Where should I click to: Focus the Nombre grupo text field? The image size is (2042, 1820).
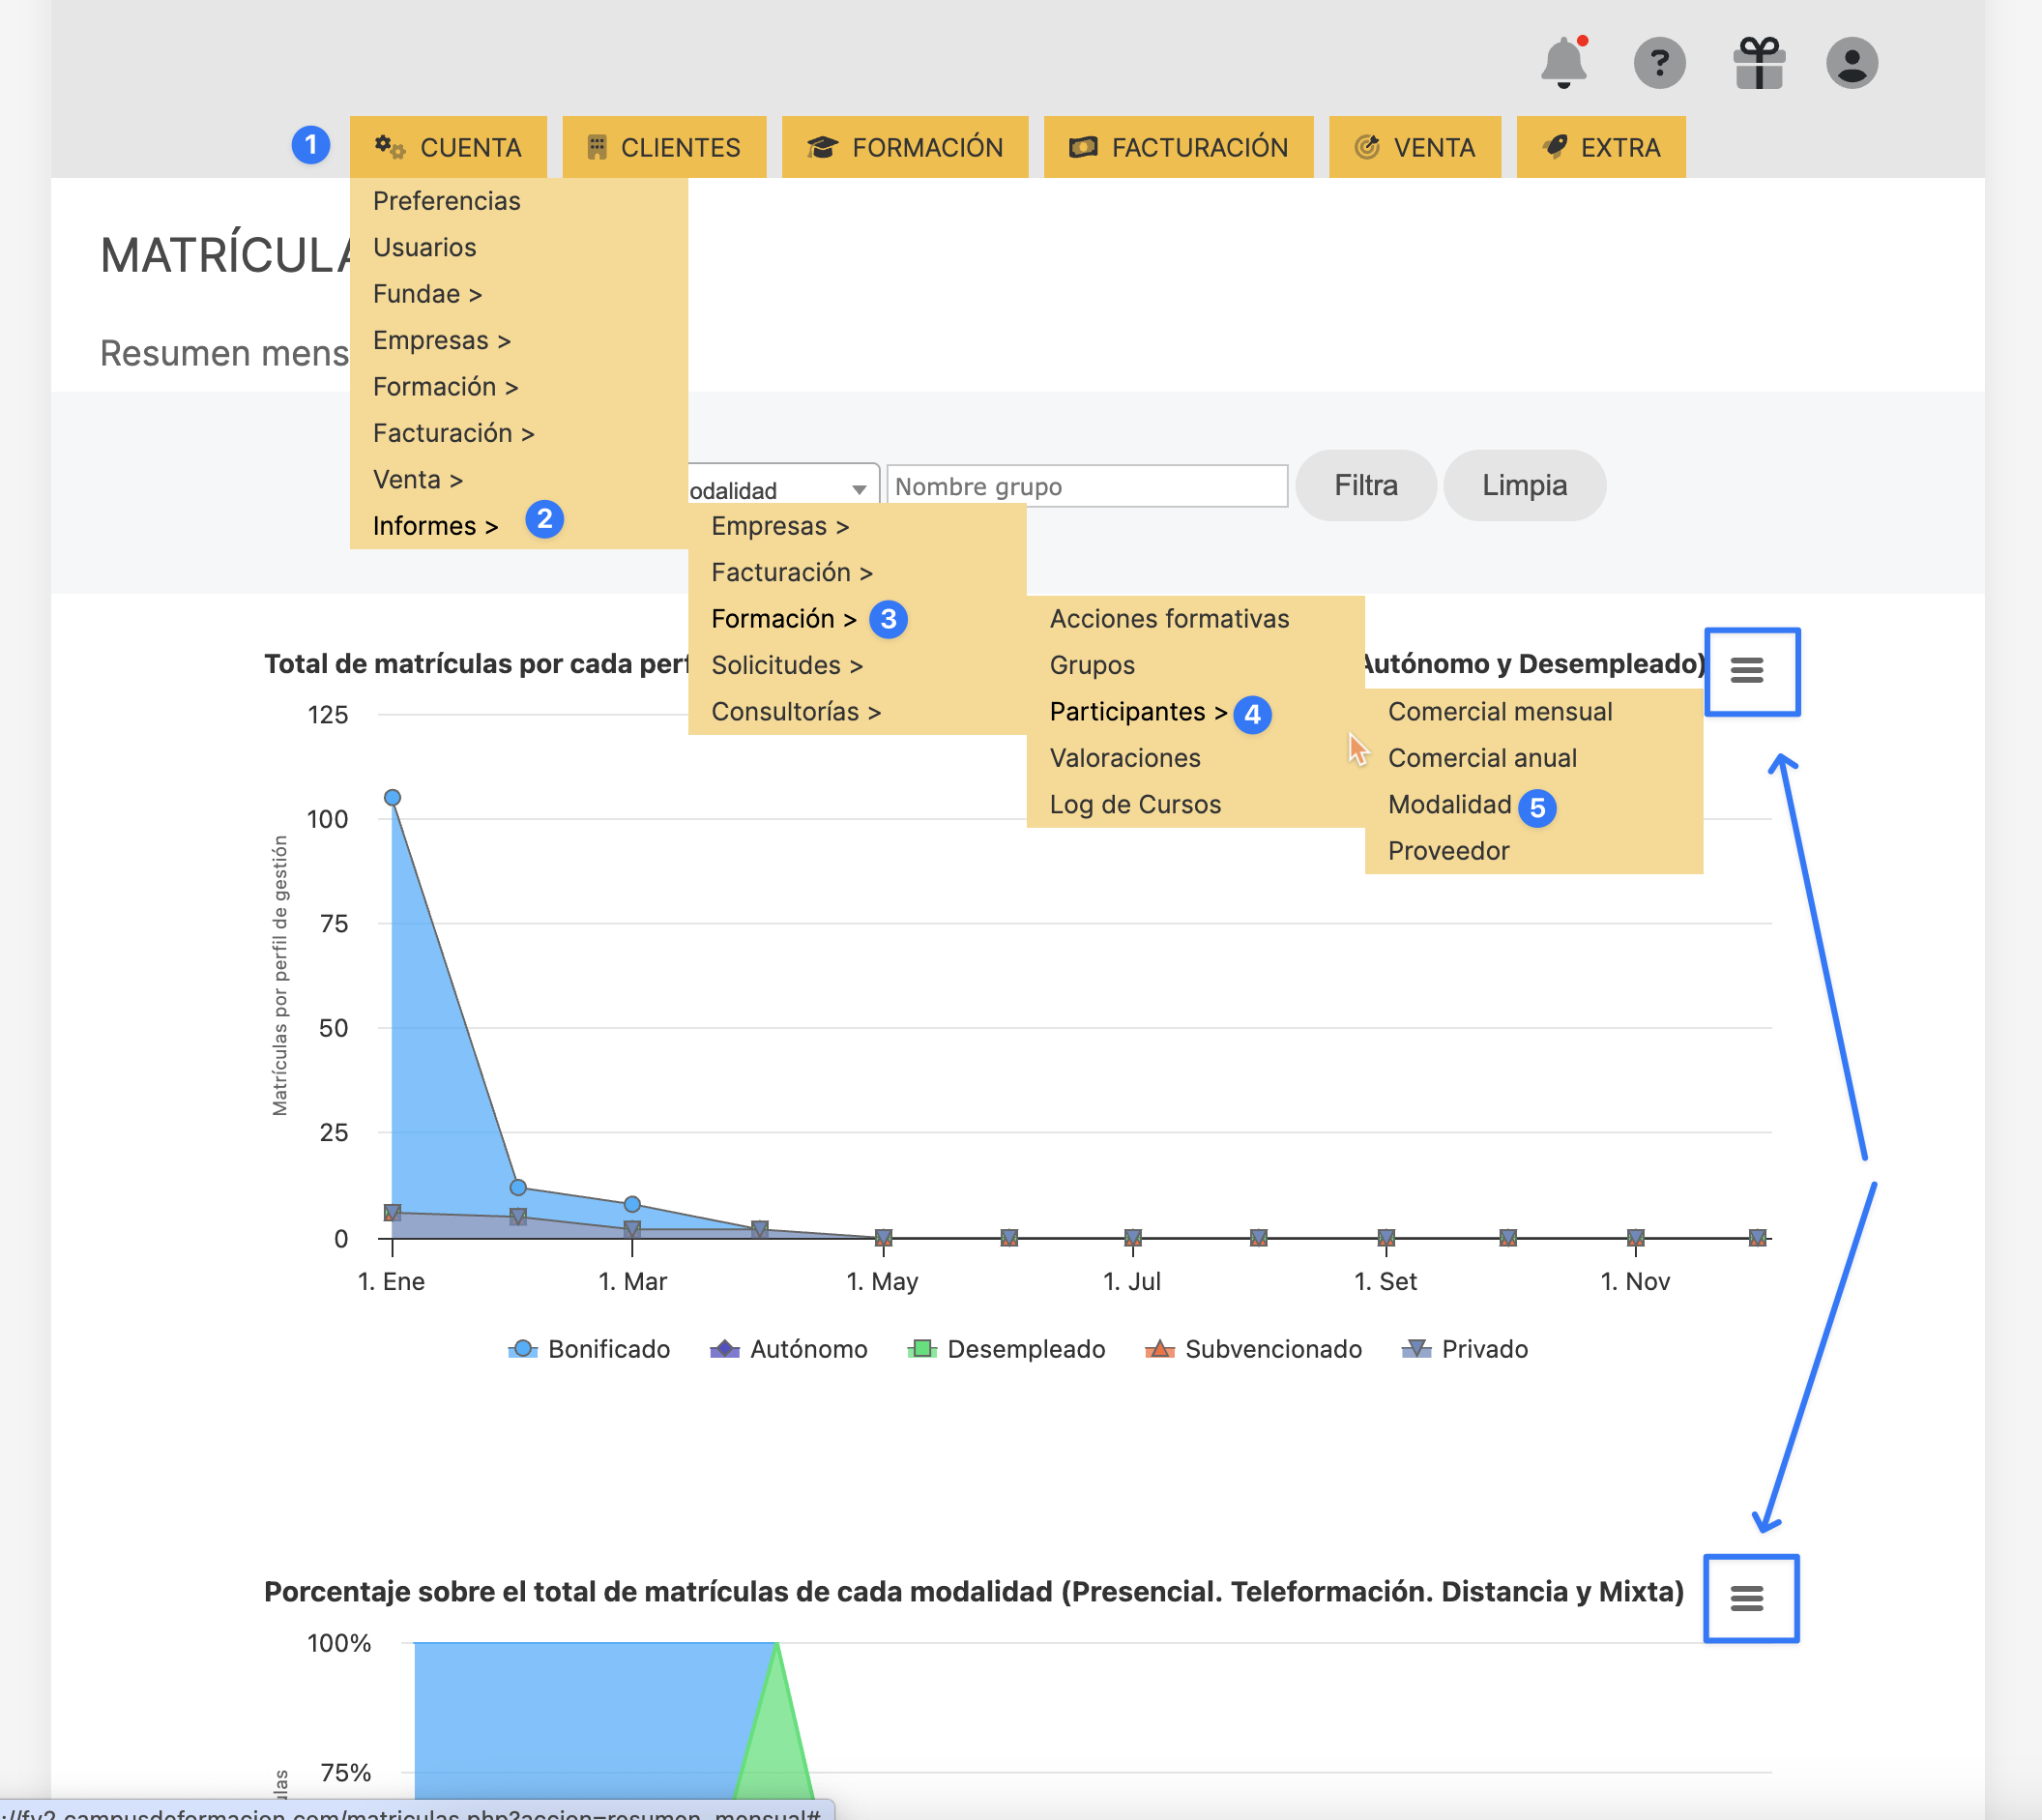coord(1086,486)
